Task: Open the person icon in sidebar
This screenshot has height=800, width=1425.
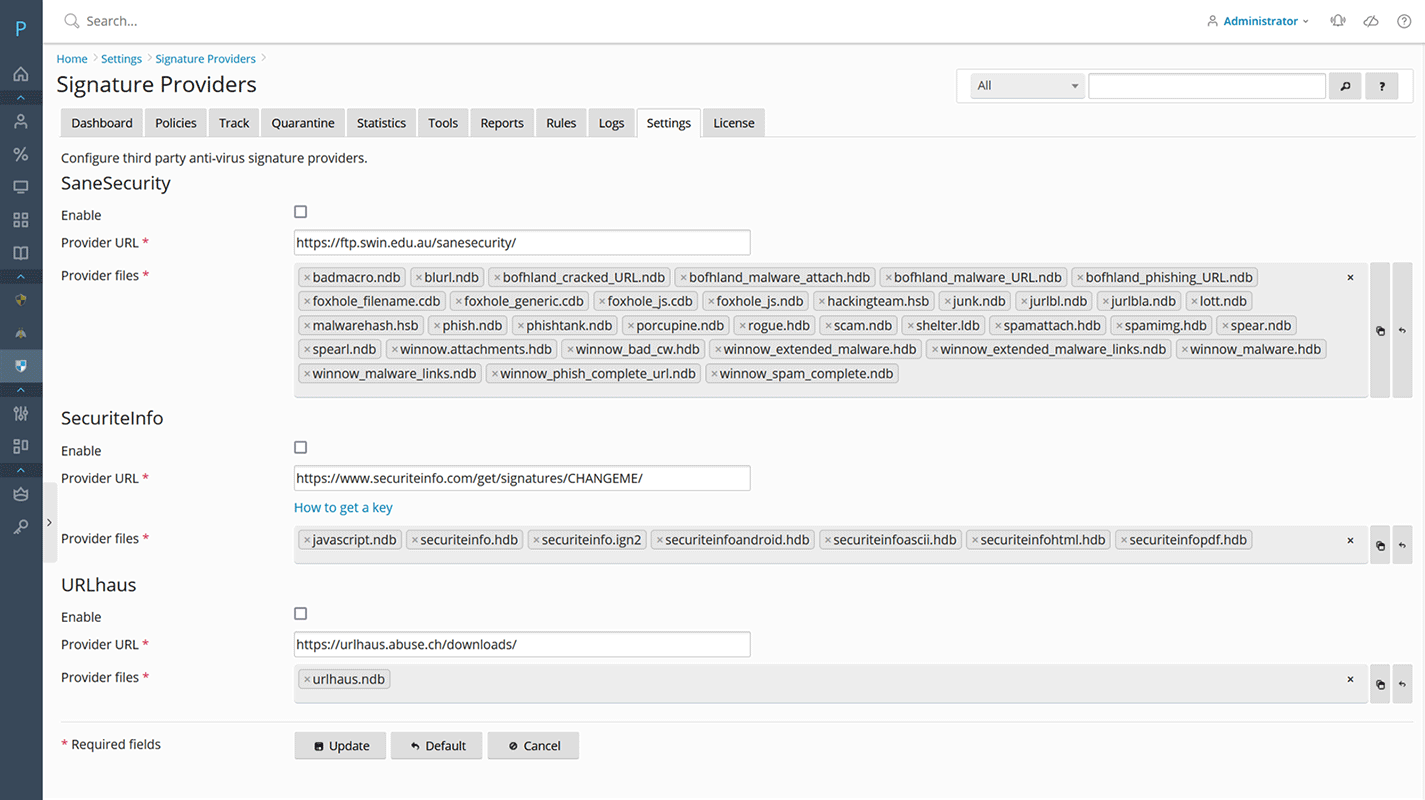Action: click(20, 122)
